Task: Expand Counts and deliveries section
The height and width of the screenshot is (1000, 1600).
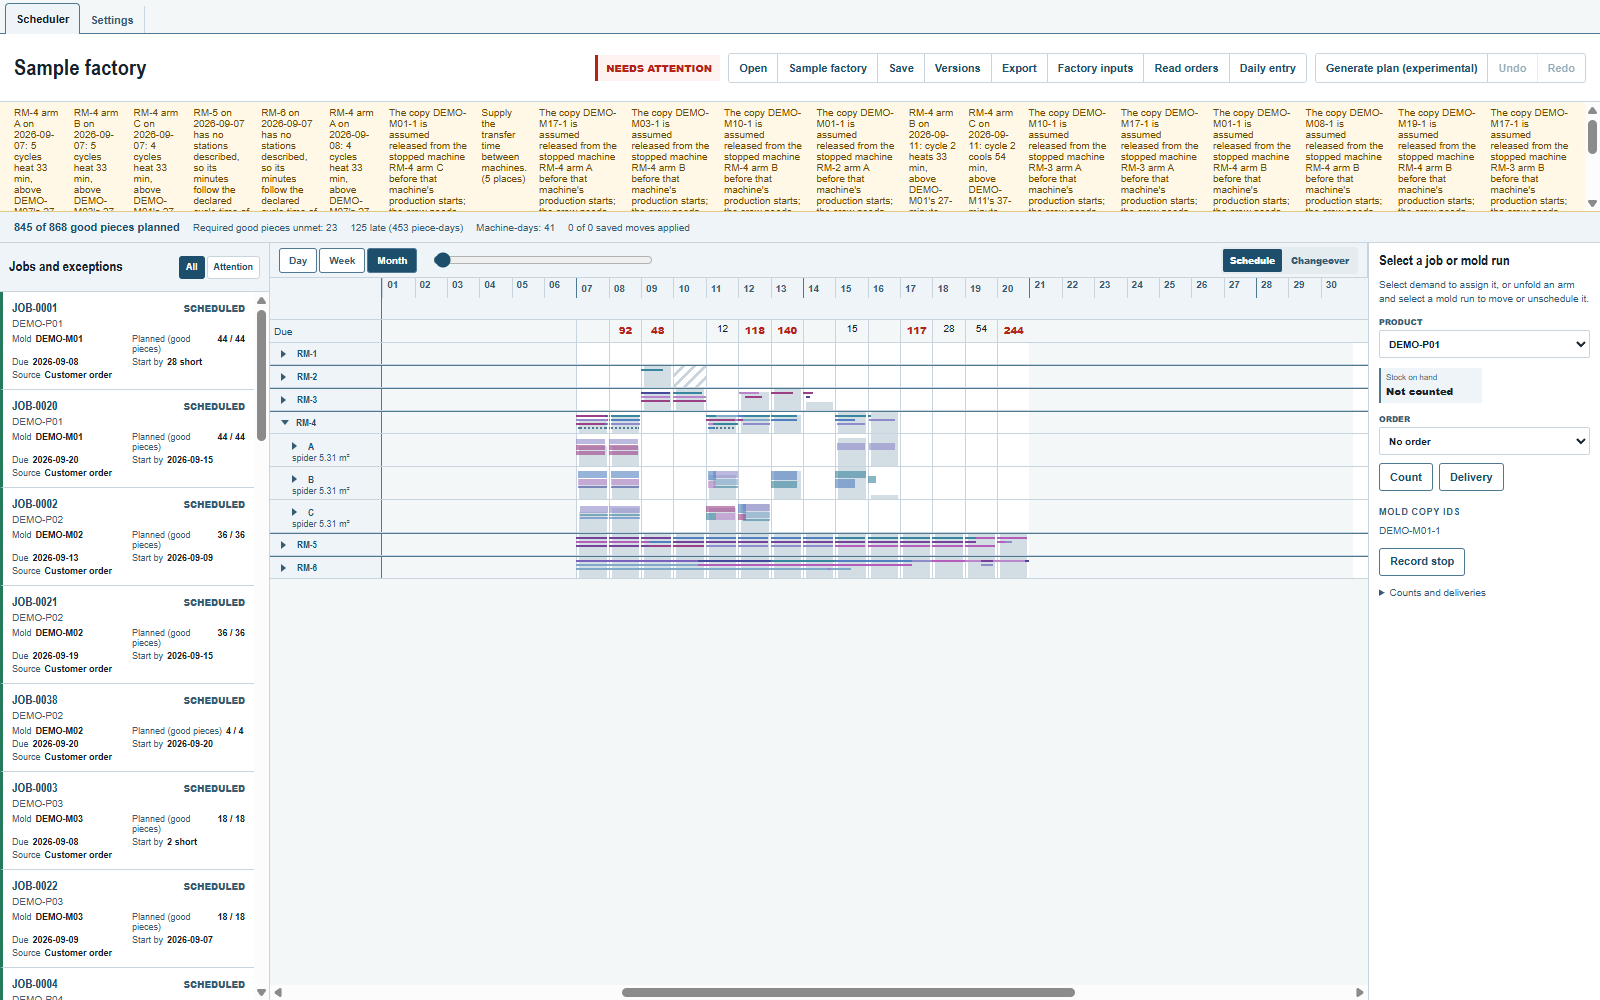Action: [1432, 593]
